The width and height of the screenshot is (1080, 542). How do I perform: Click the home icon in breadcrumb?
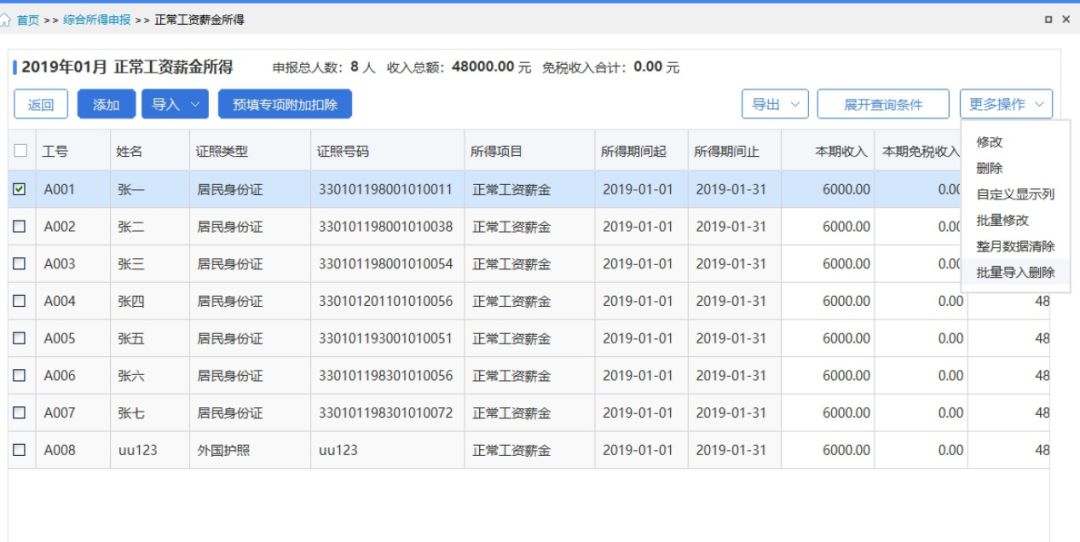tap(6, 20)
